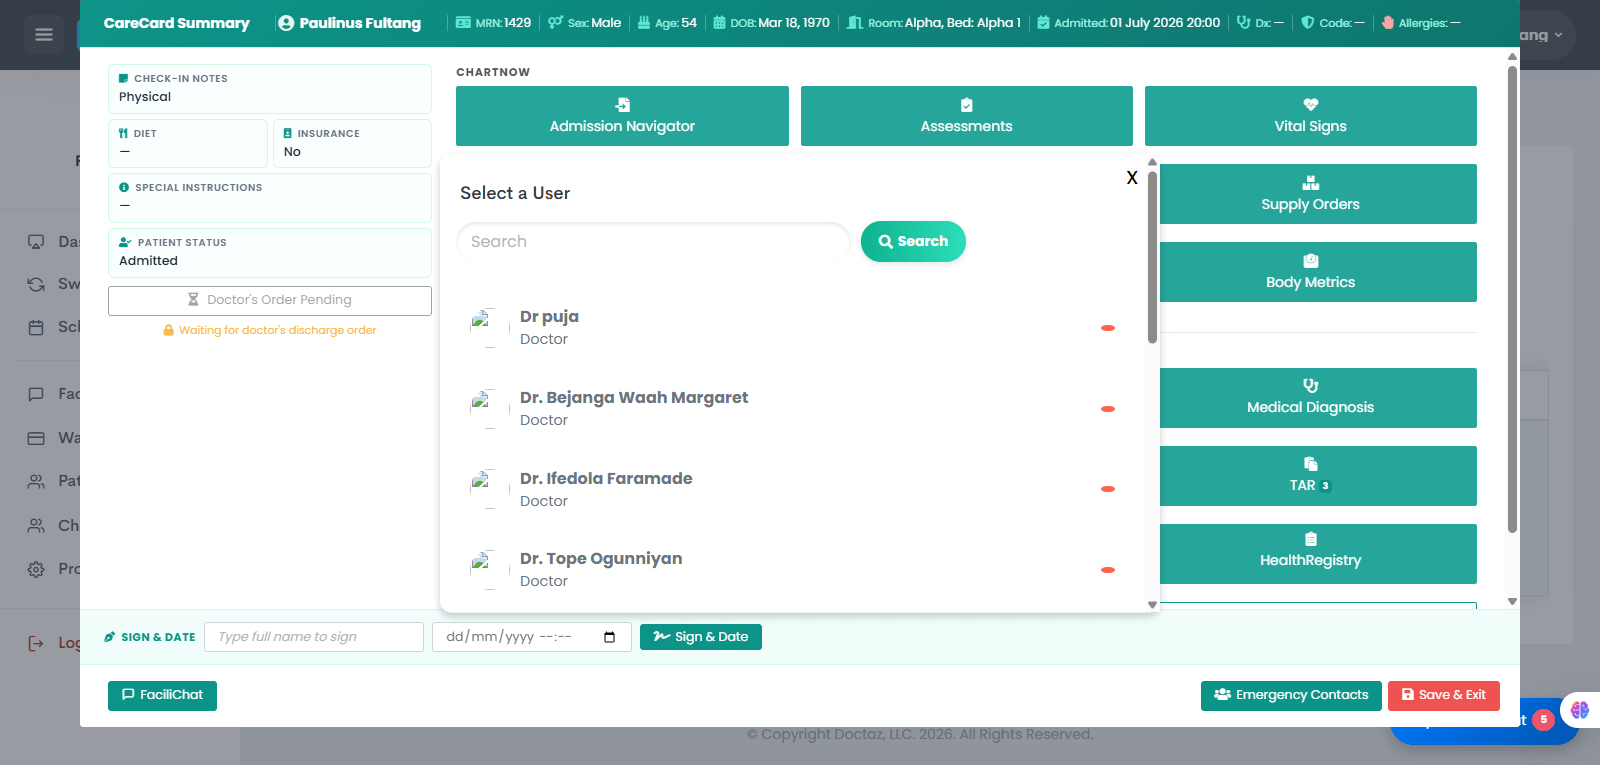The image size is (1600, 765).
Task: Open the Assessments tile
Action: point(966,116)
